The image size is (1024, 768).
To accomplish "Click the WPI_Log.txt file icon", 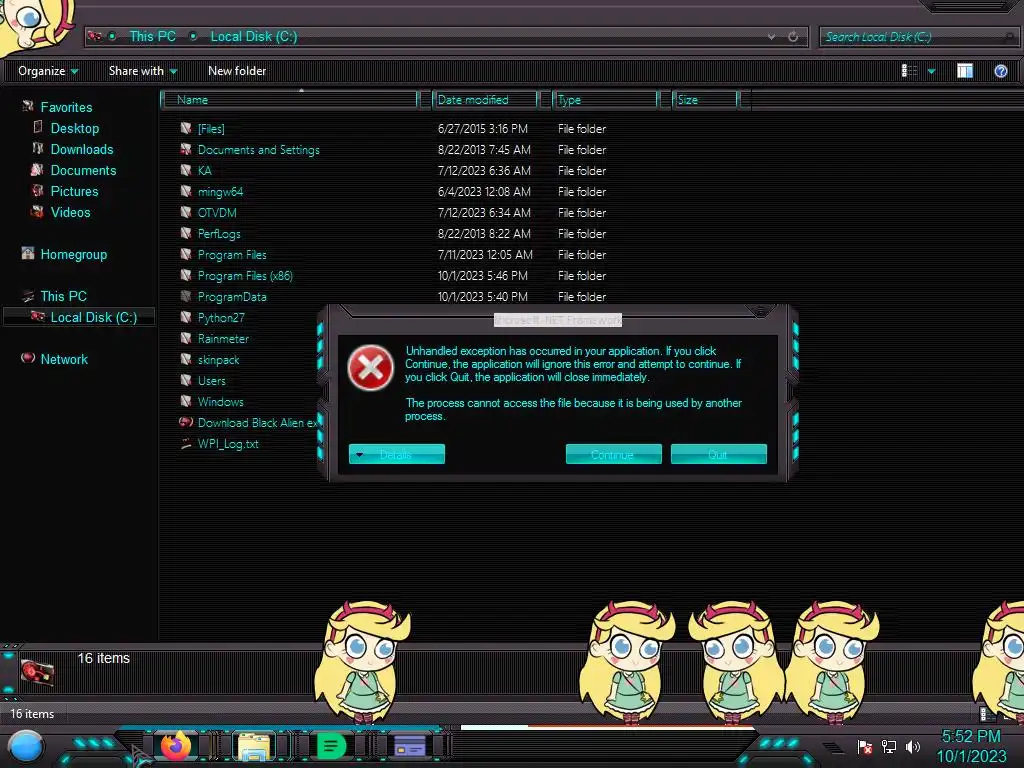I will coord(186,444).
